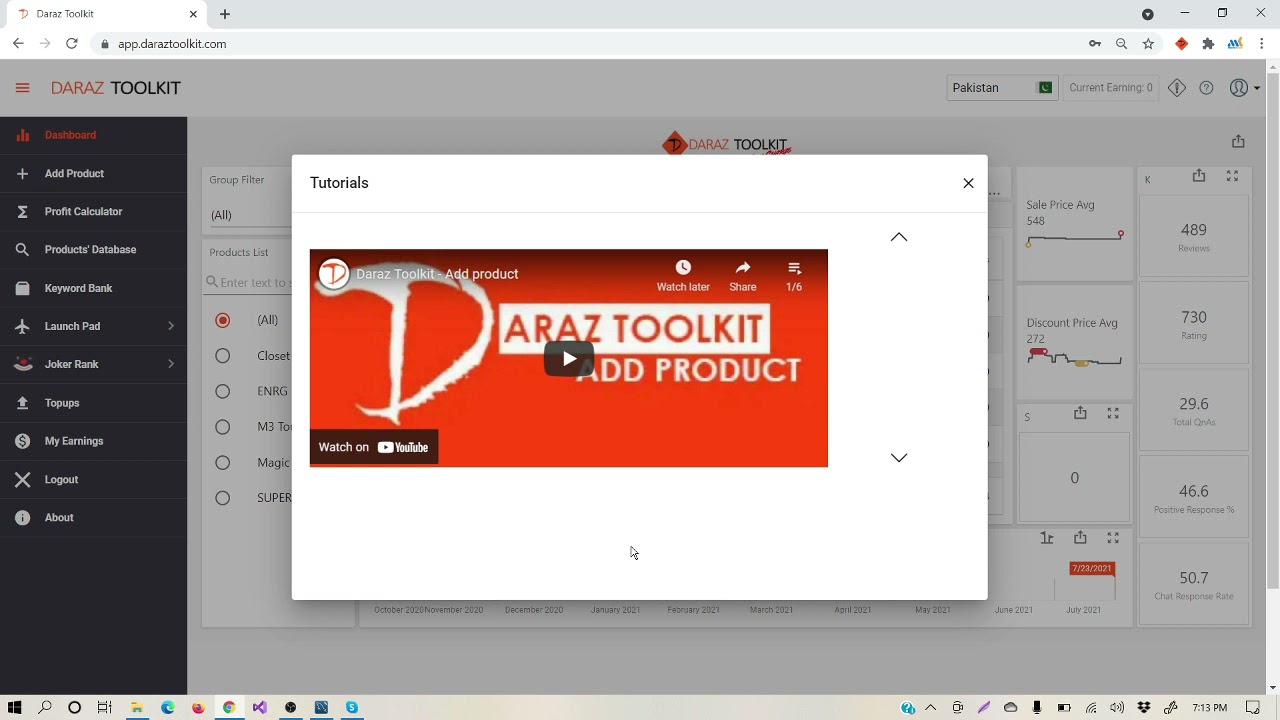Click the page vertical scrollbar

[1272, 330]
